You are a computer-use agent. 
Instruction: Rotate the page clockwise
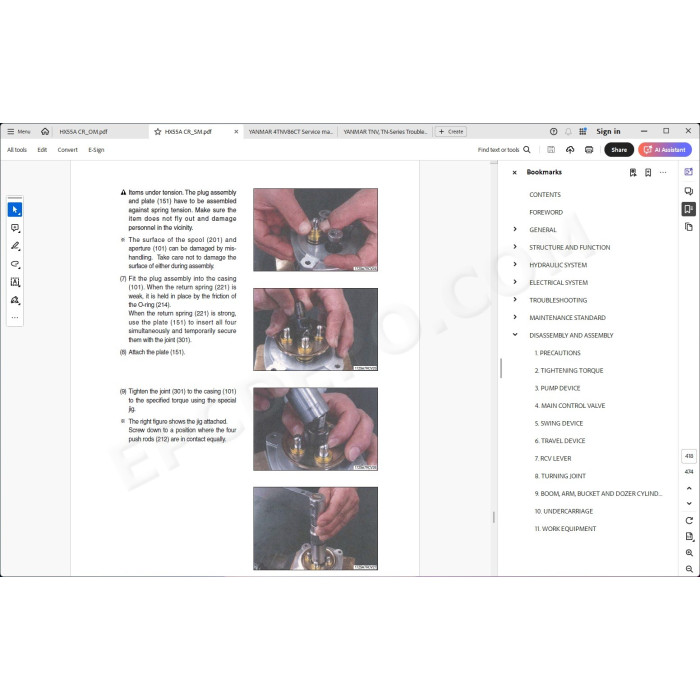click(x=689, y=521)
